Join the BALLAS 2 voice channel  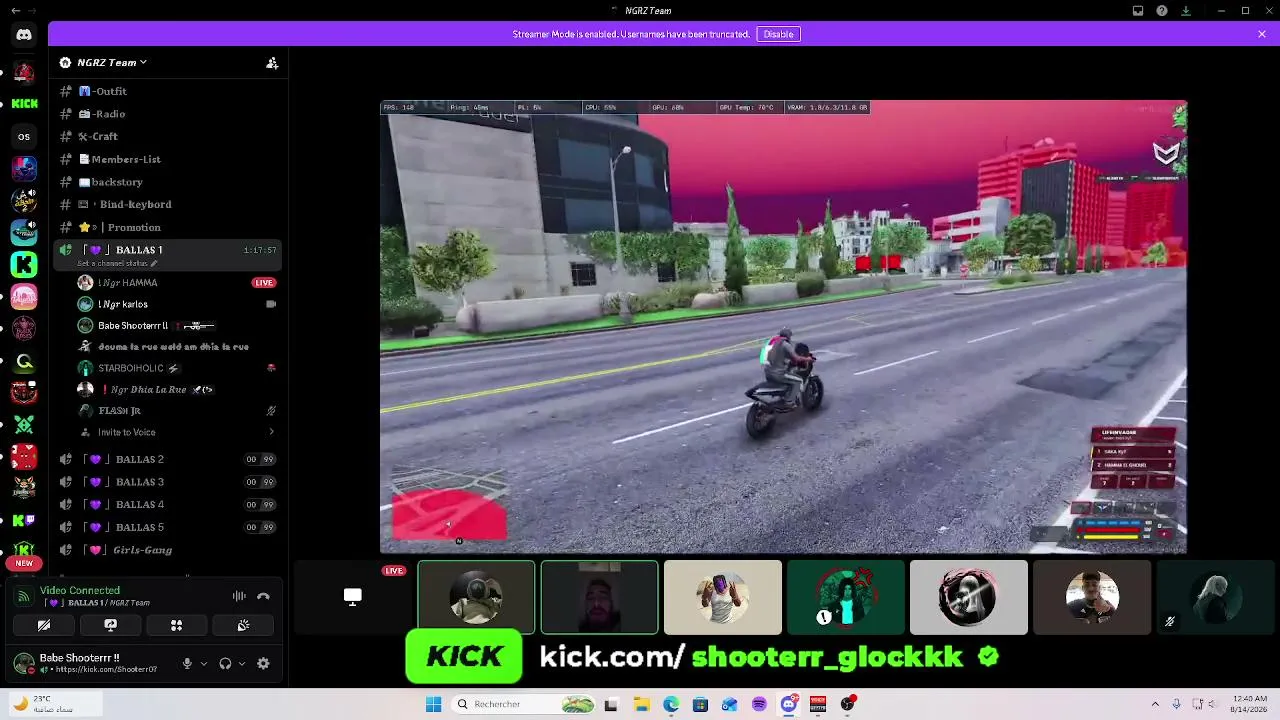(168, 459)
